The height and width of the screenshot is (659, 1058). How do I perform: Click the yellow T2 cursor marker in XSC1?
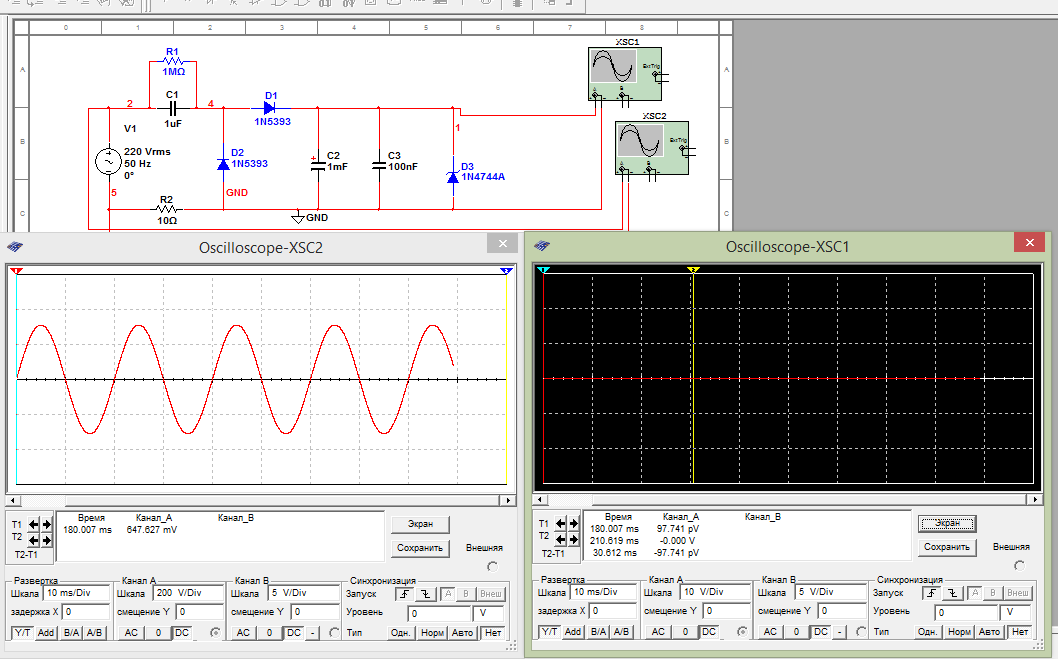pos(692,270)
